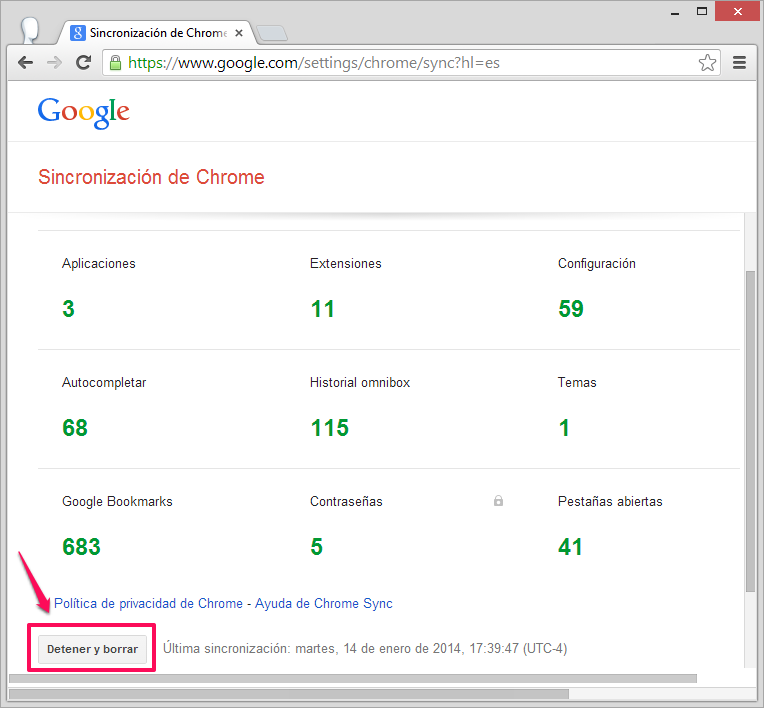
Task: Click the Aplicaciones label
Action: [x=98, y=264]
